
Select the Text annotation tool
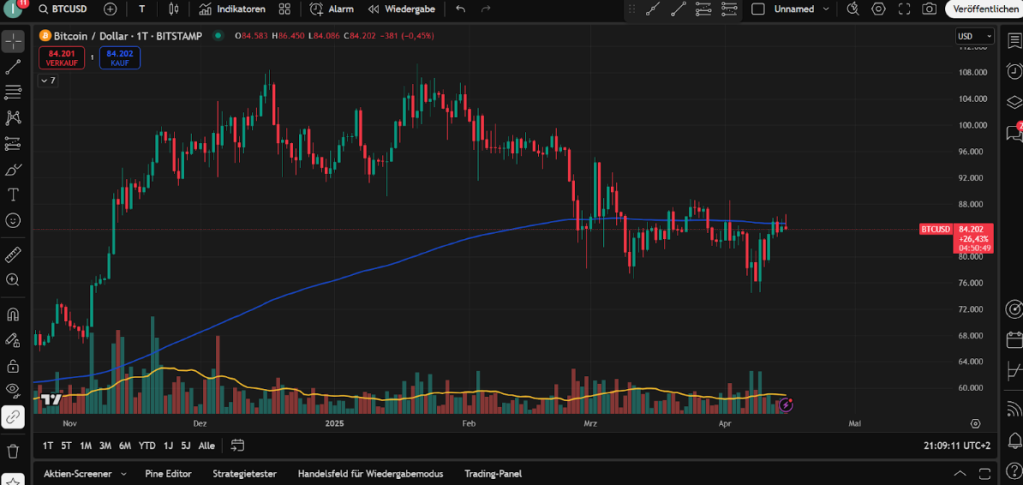(x=13, y=195)
